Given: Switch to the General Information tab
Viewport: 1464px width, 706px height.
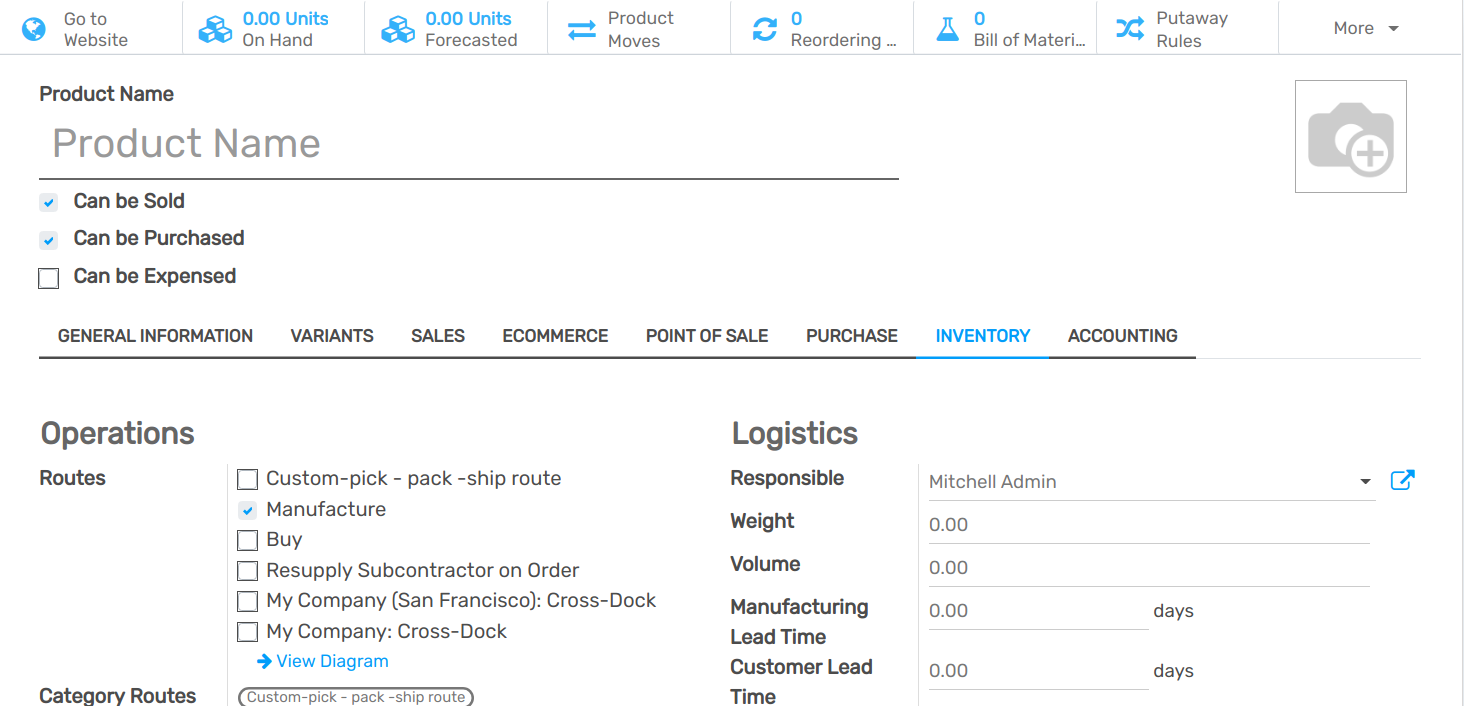Looking at the screenshot, I should tap(155, 336).
